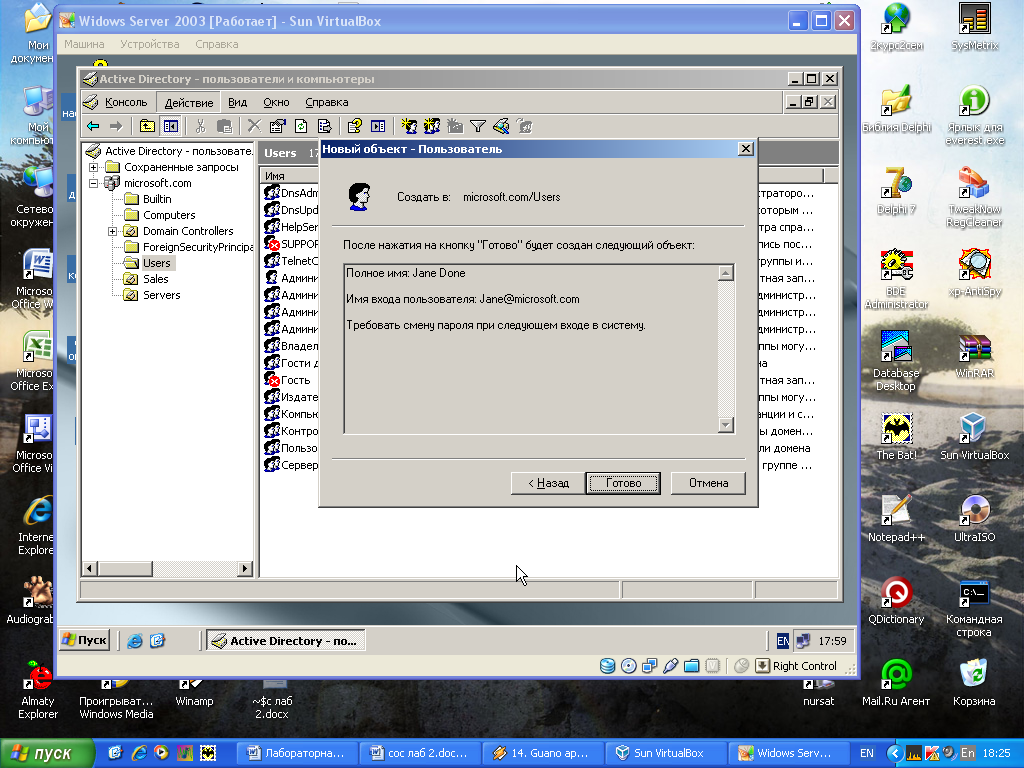Image resolution: width=1024 pixels, height=768 pixels.
Task: Click the Find objects toolbar icon
Action: coord(501,126)
